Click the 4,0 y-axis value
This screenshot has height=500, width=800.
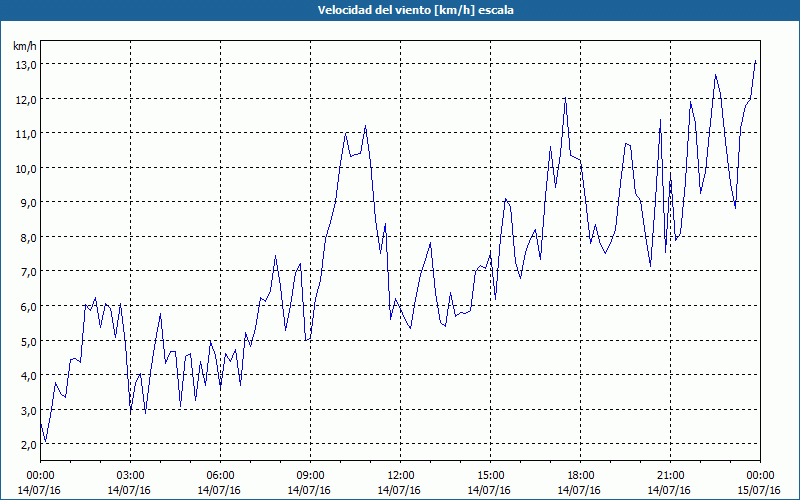(x=28, y=376)
